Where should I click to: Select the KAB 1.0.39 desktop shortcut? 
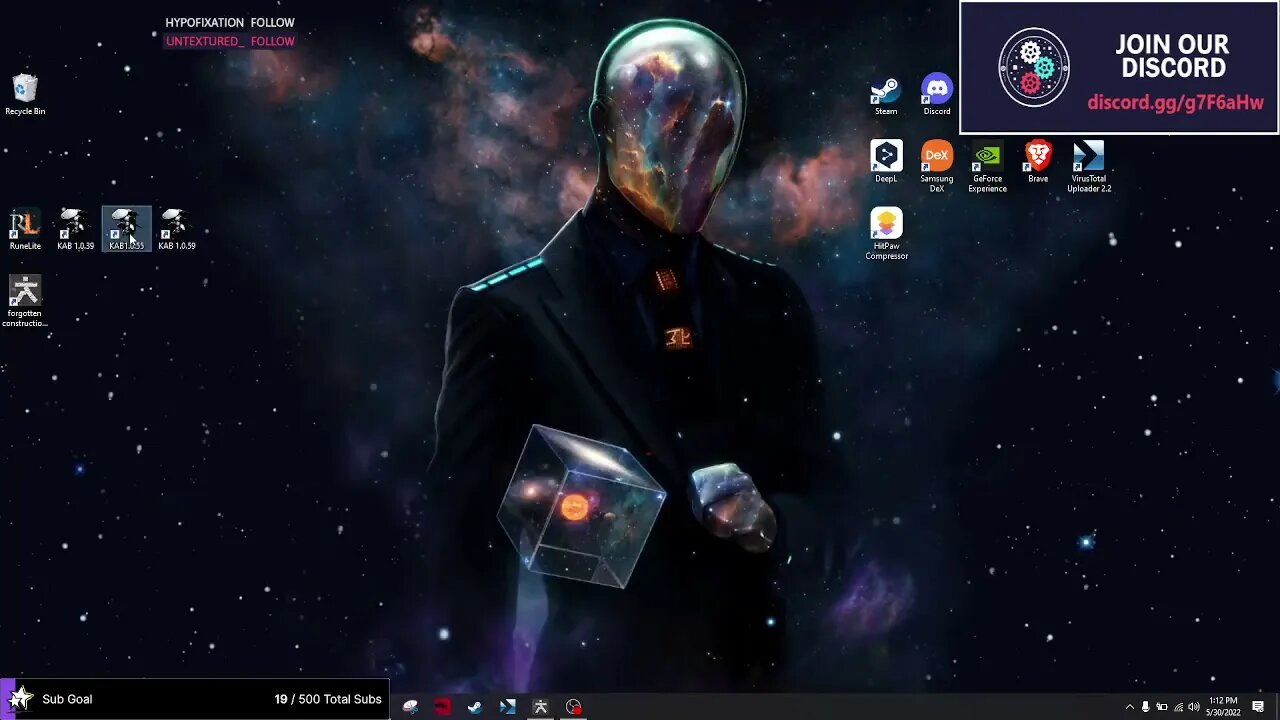click(75, 229)
